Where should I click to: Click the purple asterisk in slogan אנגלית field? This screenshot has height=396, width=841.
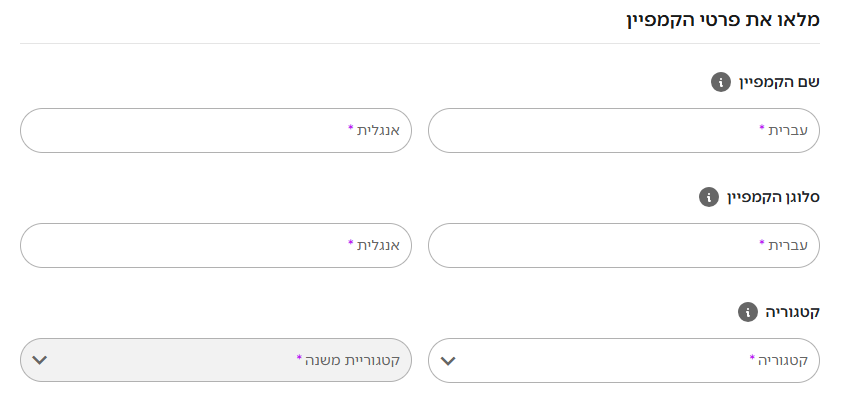tap(350, 243)
